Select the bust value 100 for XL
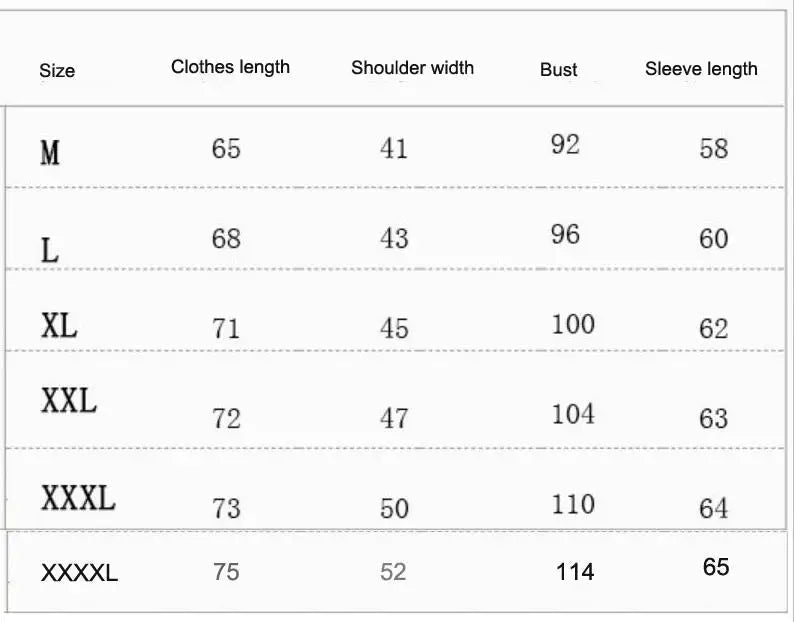794x622 pixels. (x=573, y=324)
